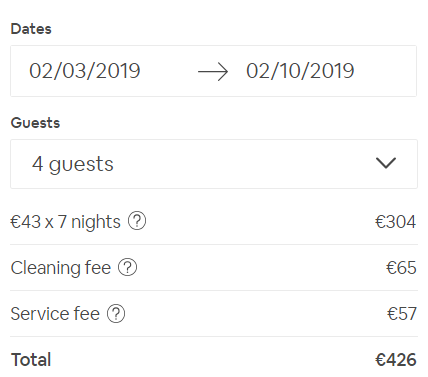Click the Cleaning fee label
The width and height of the screenshot is (428, 377).
[61, 268]
